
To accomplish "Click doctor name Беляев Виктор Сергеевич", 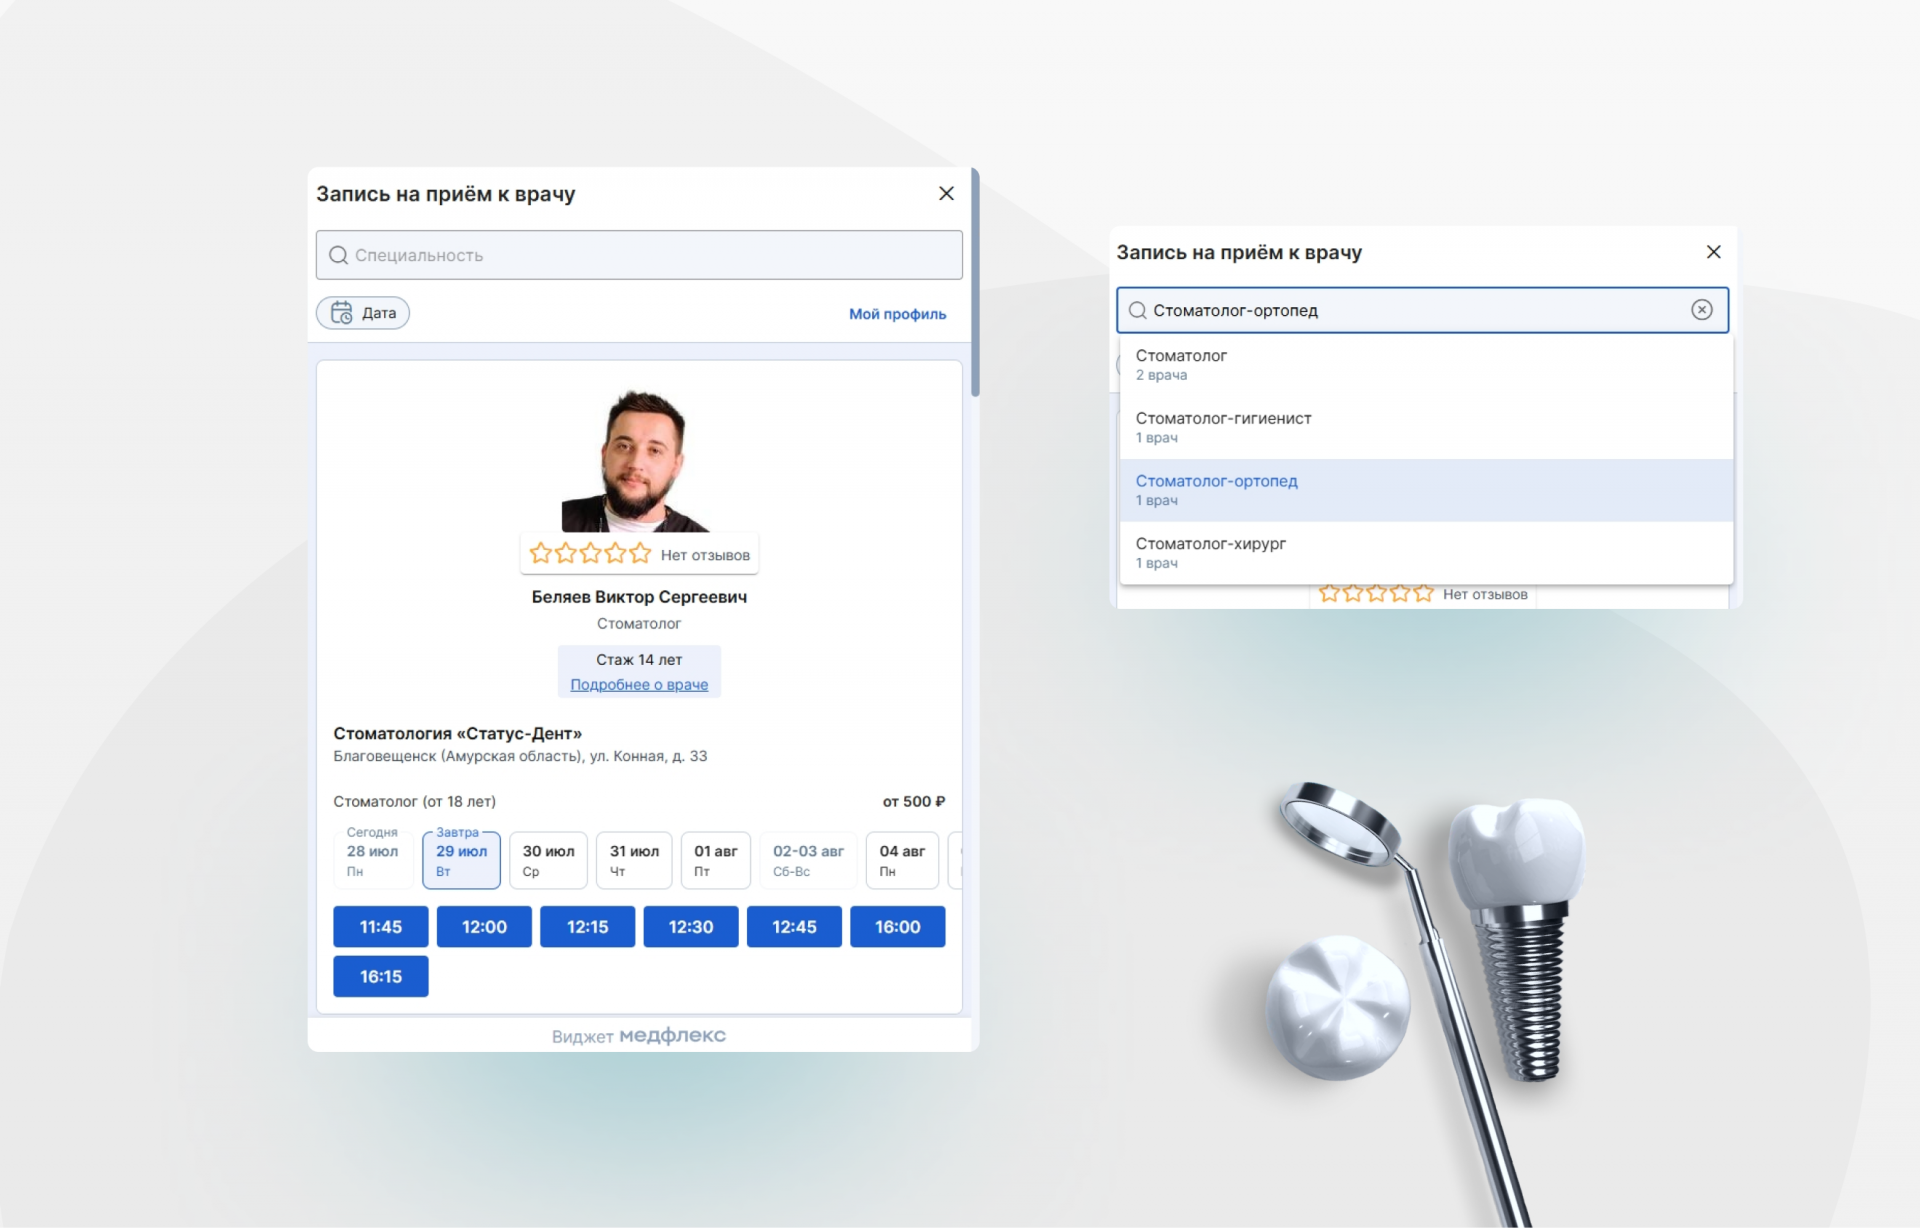I will pyautogui.click(x=639, y=597).
